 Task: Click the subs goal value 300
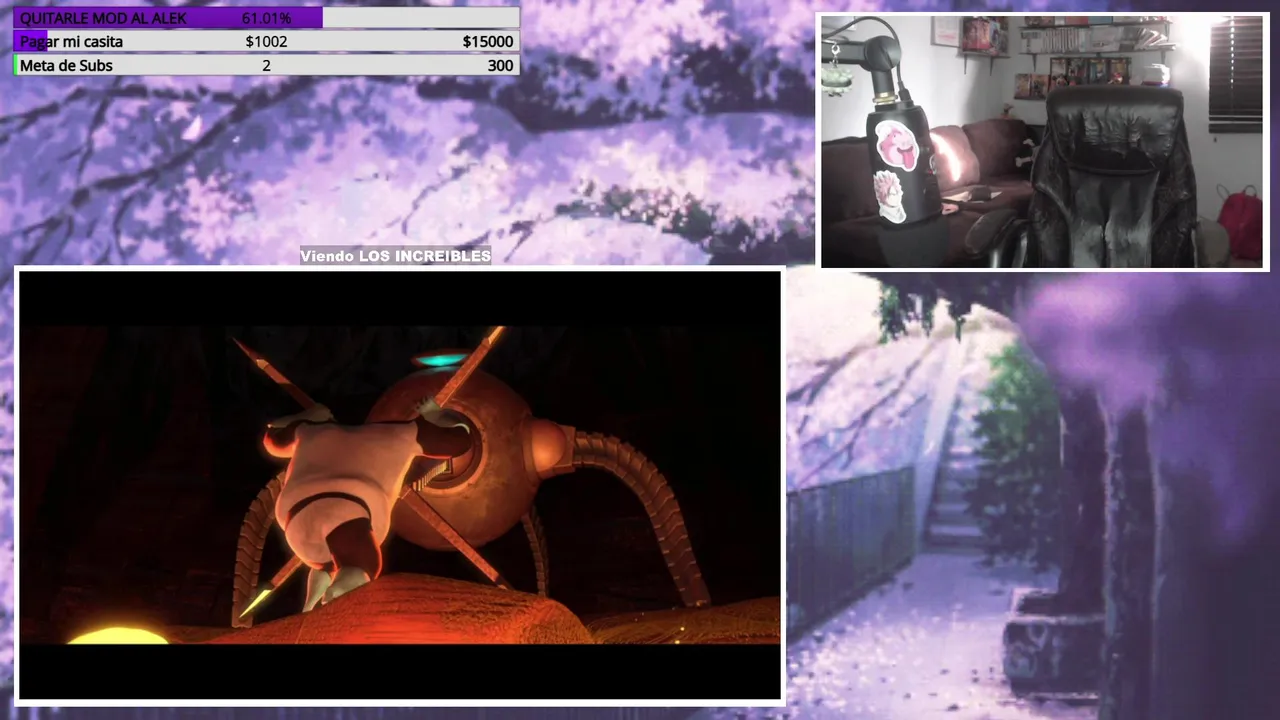coord(501,65)
